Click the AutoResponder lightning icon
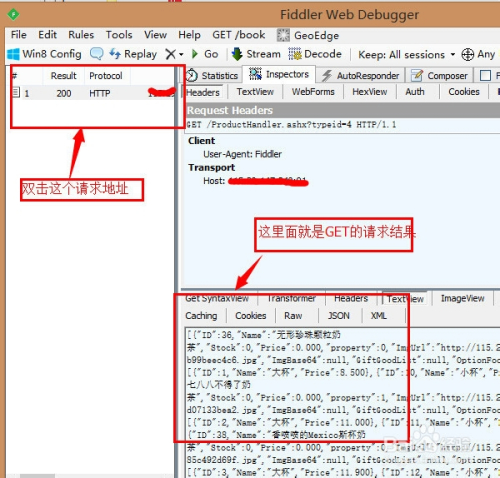The width and height of the screenshot is (500, 478). (327, 76)
